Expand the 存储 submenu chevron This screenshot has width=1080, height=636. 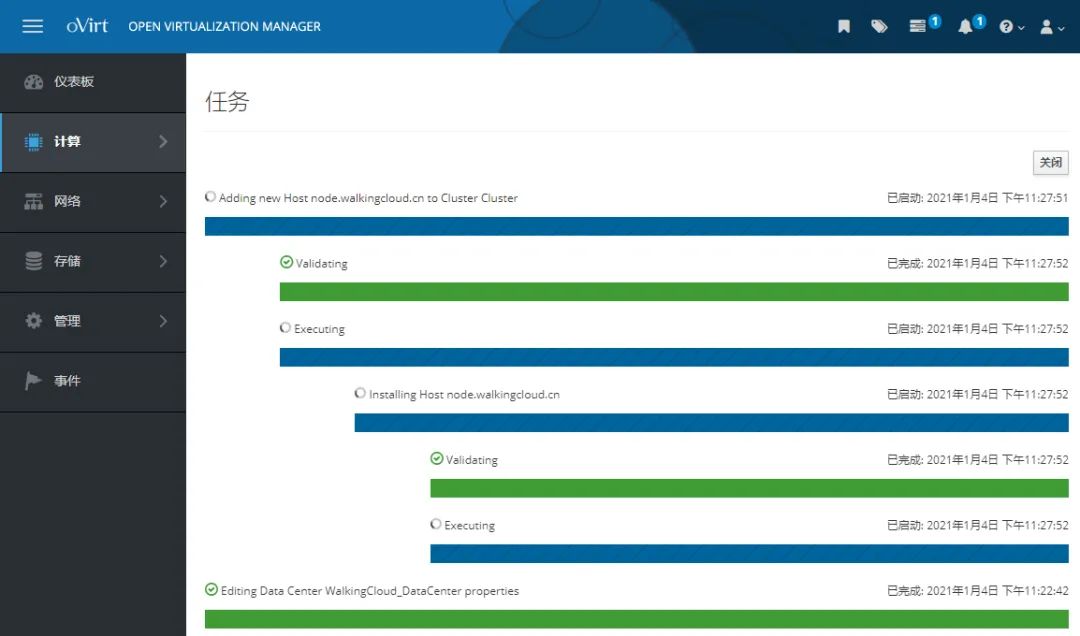click(x=163, y=261)
